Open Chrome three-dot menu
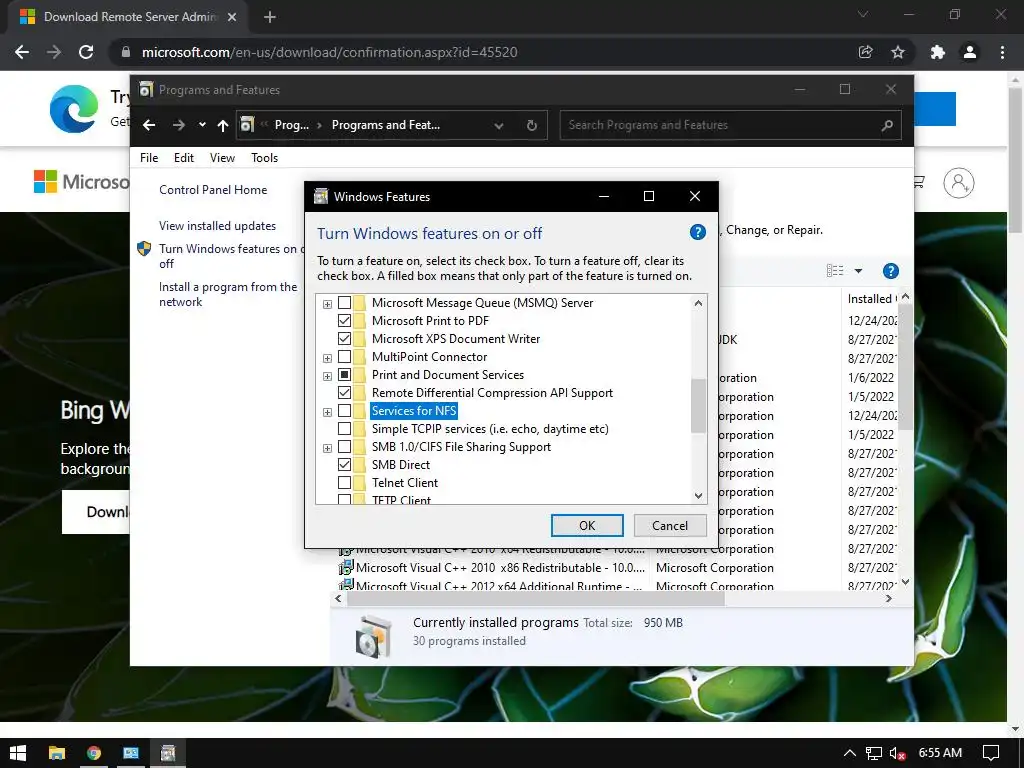 [1002, 52]
